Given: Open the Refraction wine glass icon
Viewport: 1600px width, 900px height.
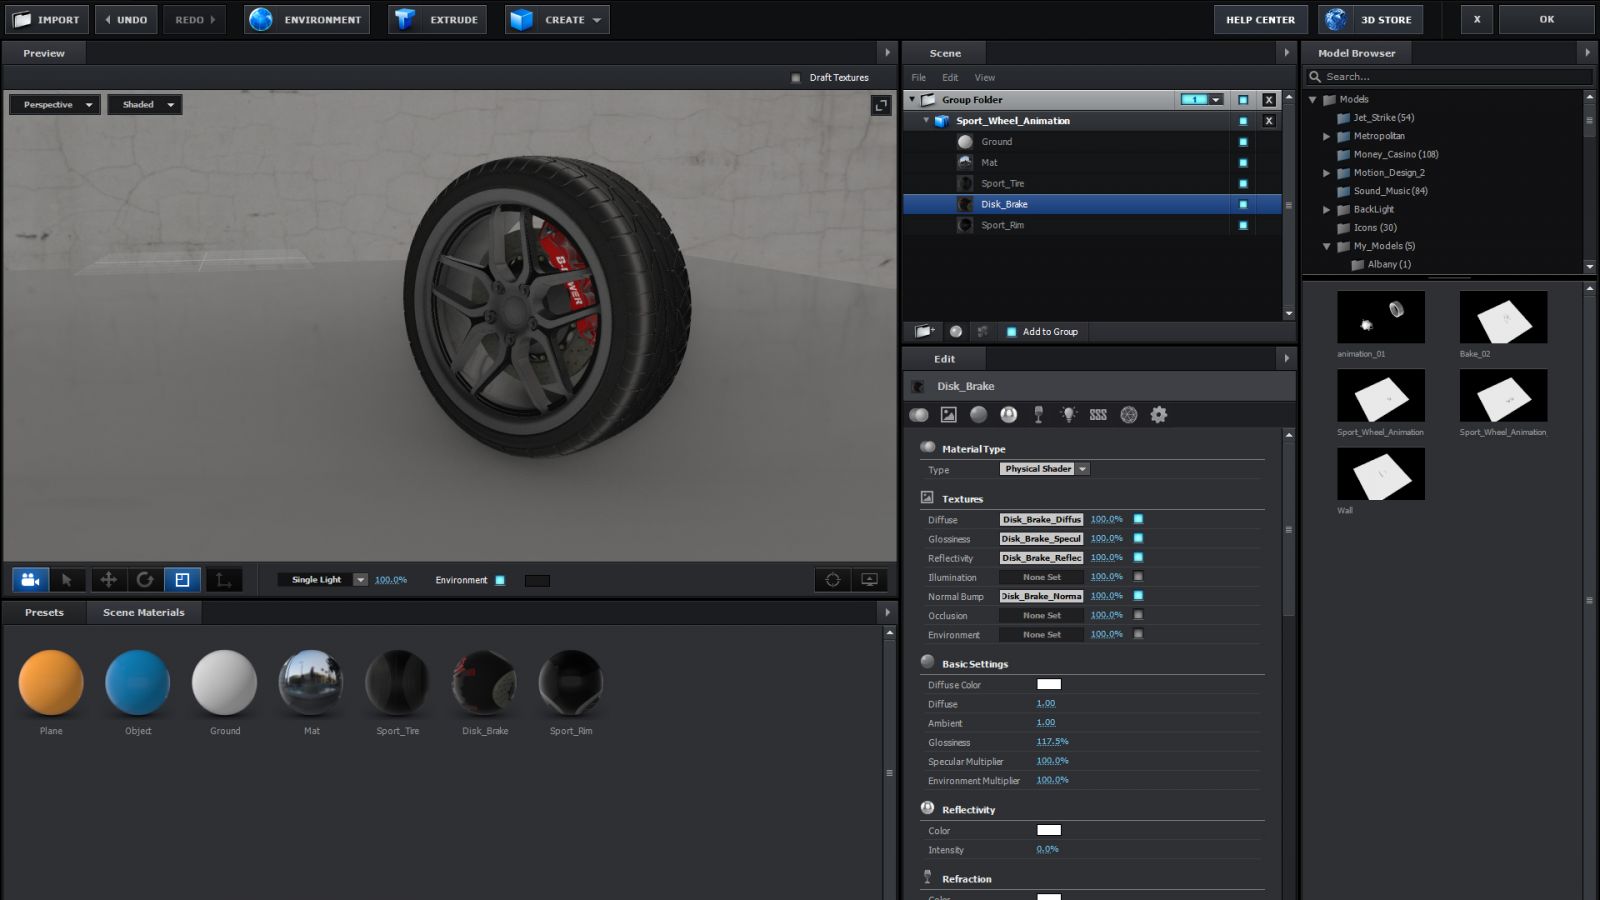Looking at the screenshot, I should (1038, 415).
